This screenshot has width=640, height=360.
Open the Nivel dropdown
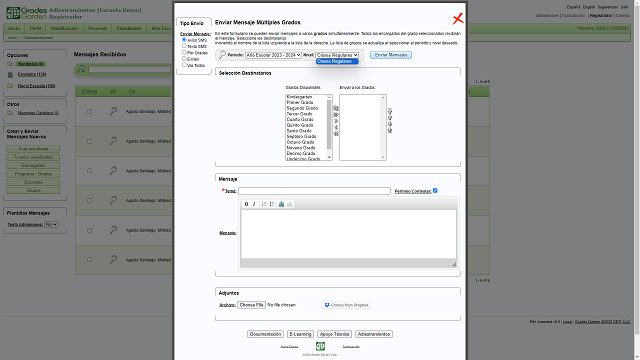point(337,55)
